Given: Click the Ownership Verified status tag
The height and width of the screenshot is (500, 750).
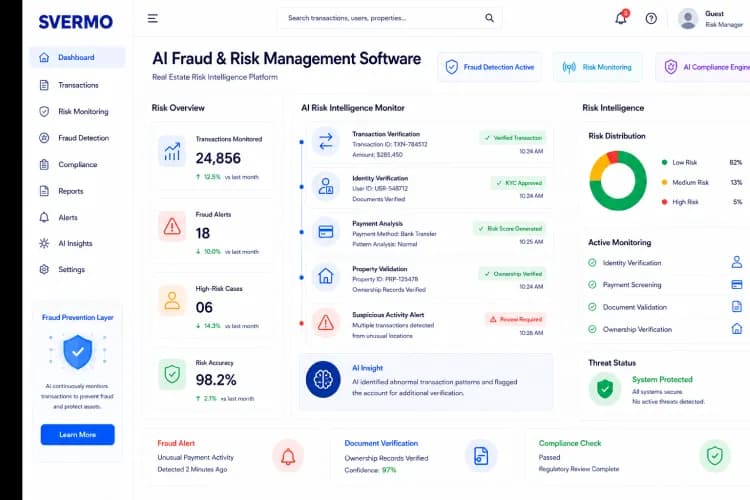Looking at the screenshot, I should pos(512,274).
